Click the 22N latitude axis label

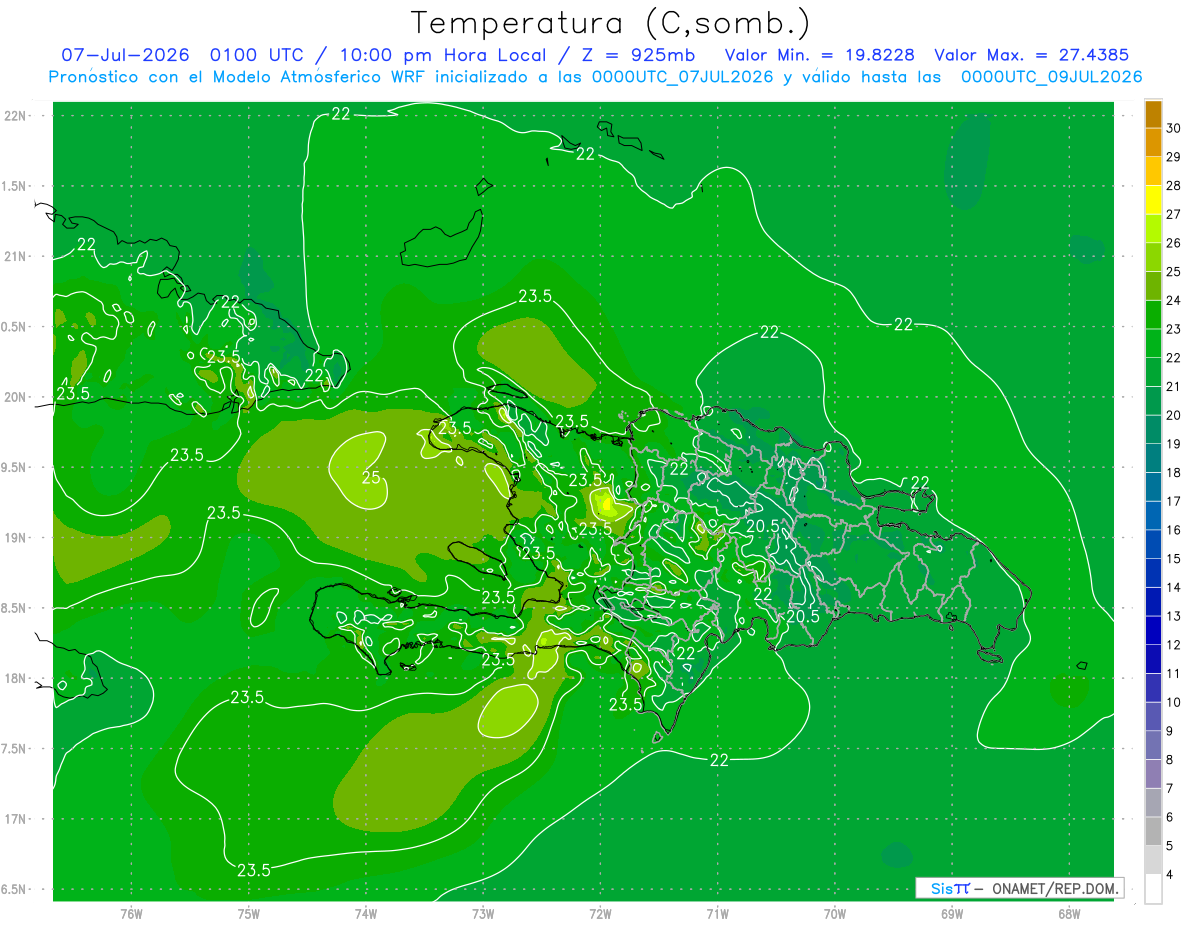coord(16,116)
